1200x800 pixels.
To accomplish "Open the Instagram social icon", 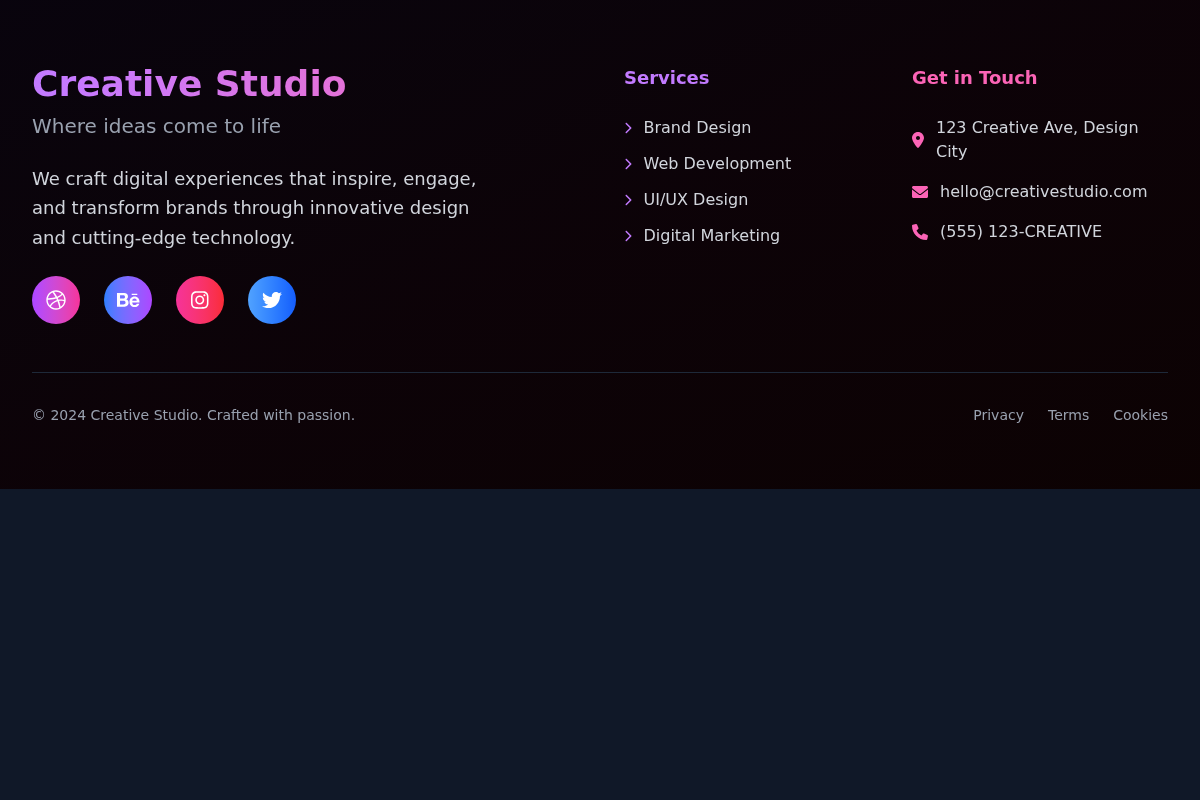I will 200,300.
